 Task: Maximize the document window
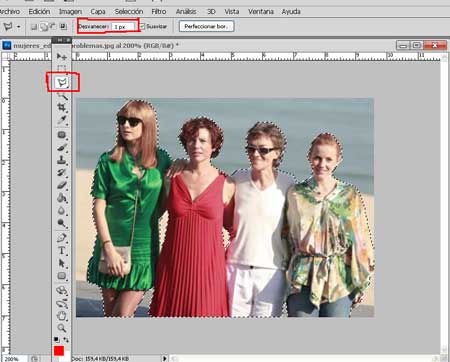pyautogui.click(x=416, y=45)
